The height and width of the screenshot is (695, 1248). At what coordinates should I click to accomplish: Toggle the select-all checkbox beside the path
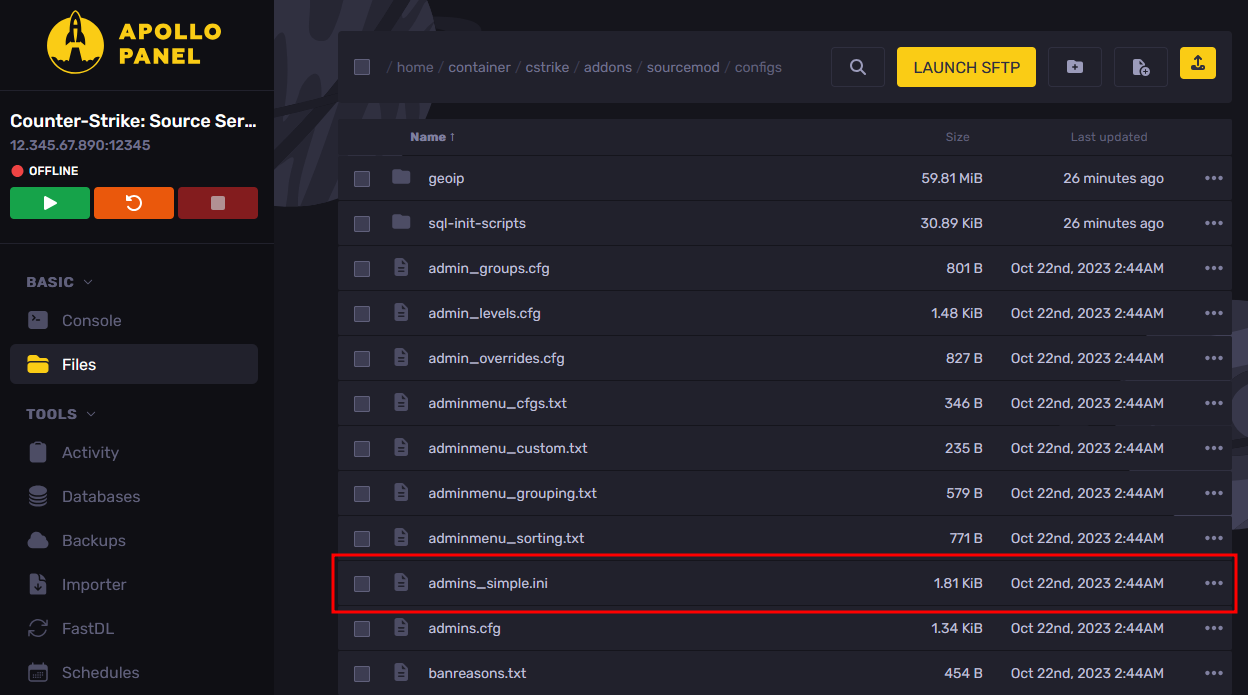click(362, 67)
